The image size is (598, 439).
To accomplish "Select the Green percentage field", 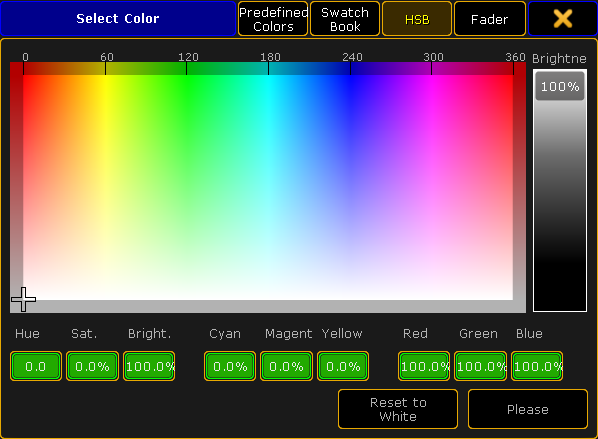I will [481, 366].
